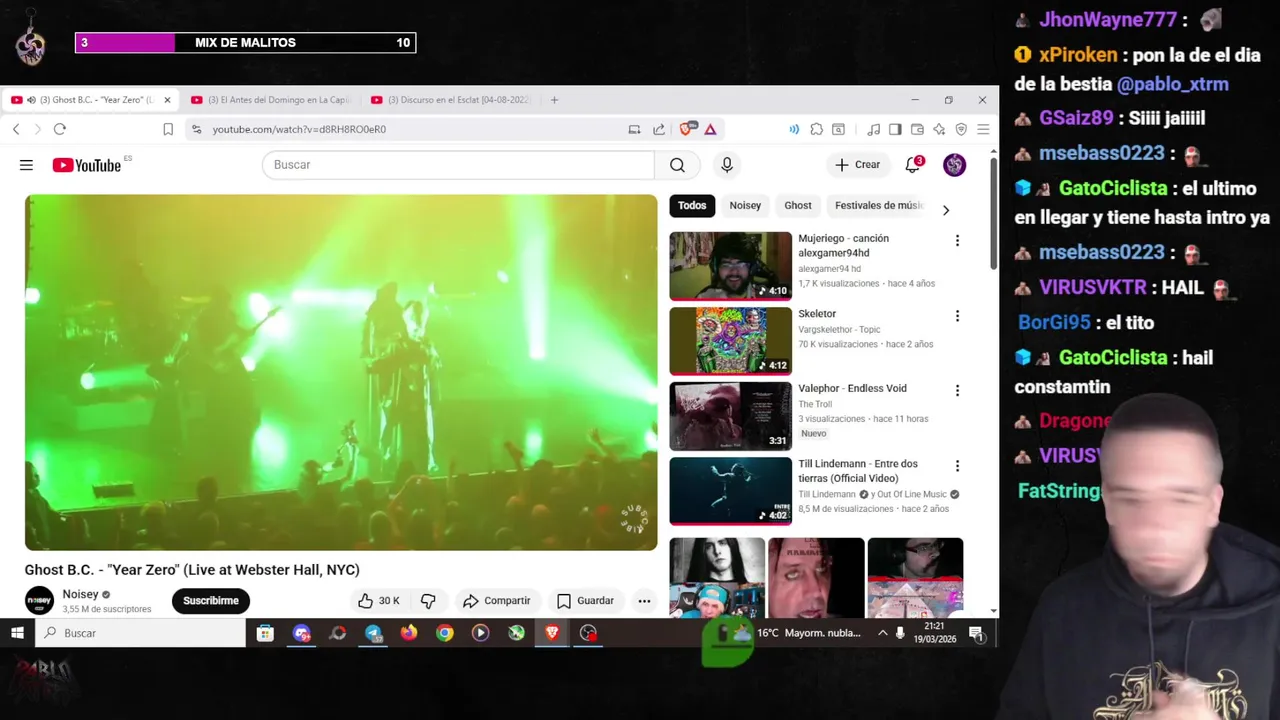Bookmark this page in Brave
This screenshot has width=1280, height=720.
click(168, 129)
